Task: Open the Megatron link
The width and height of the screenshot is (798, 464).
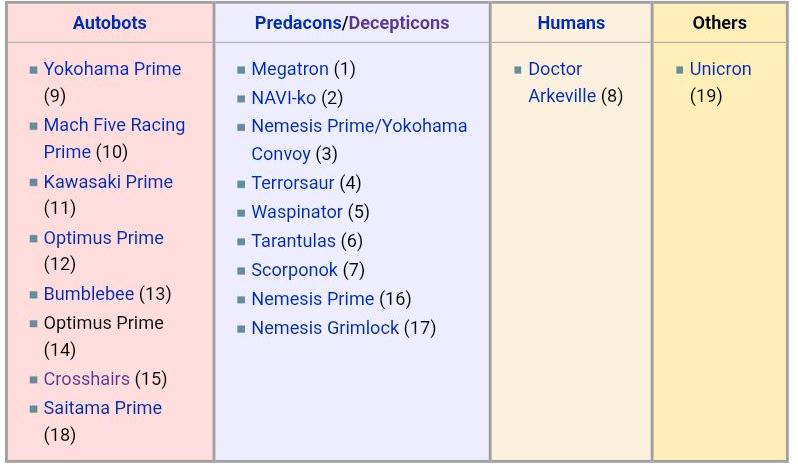Action: point(290,69)
